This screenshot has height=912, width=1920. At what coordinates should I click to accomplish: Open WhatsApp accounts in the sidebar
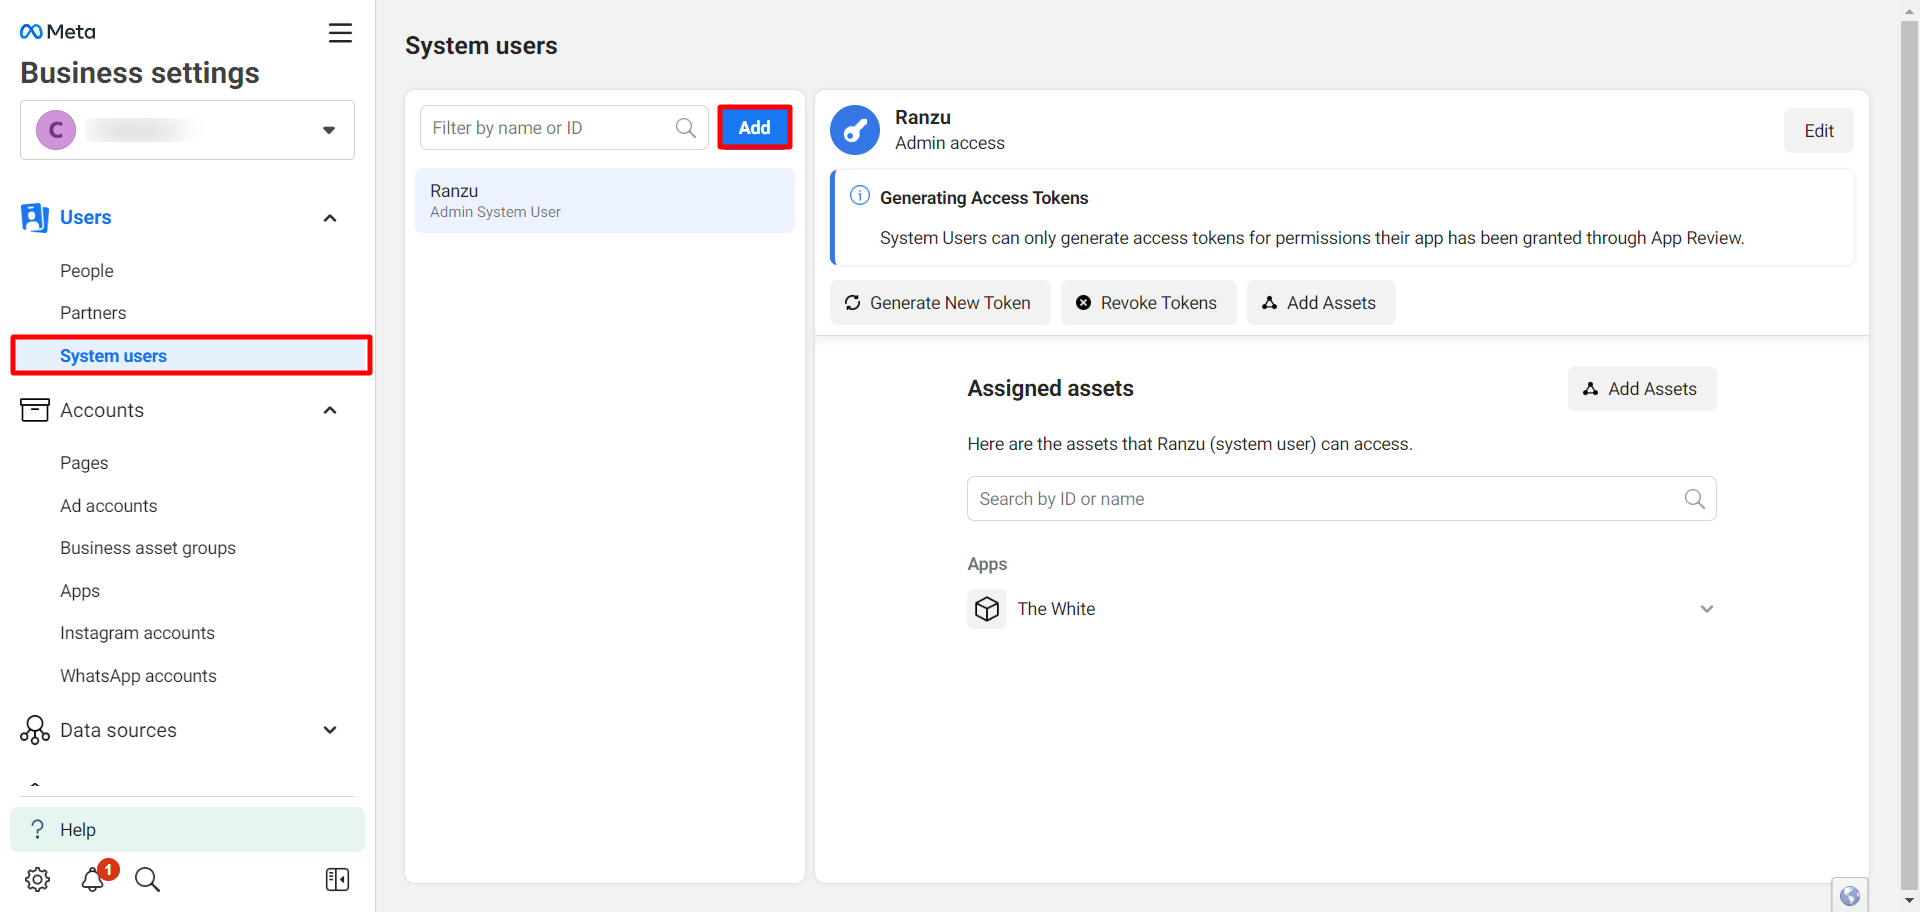pos(138,676)
